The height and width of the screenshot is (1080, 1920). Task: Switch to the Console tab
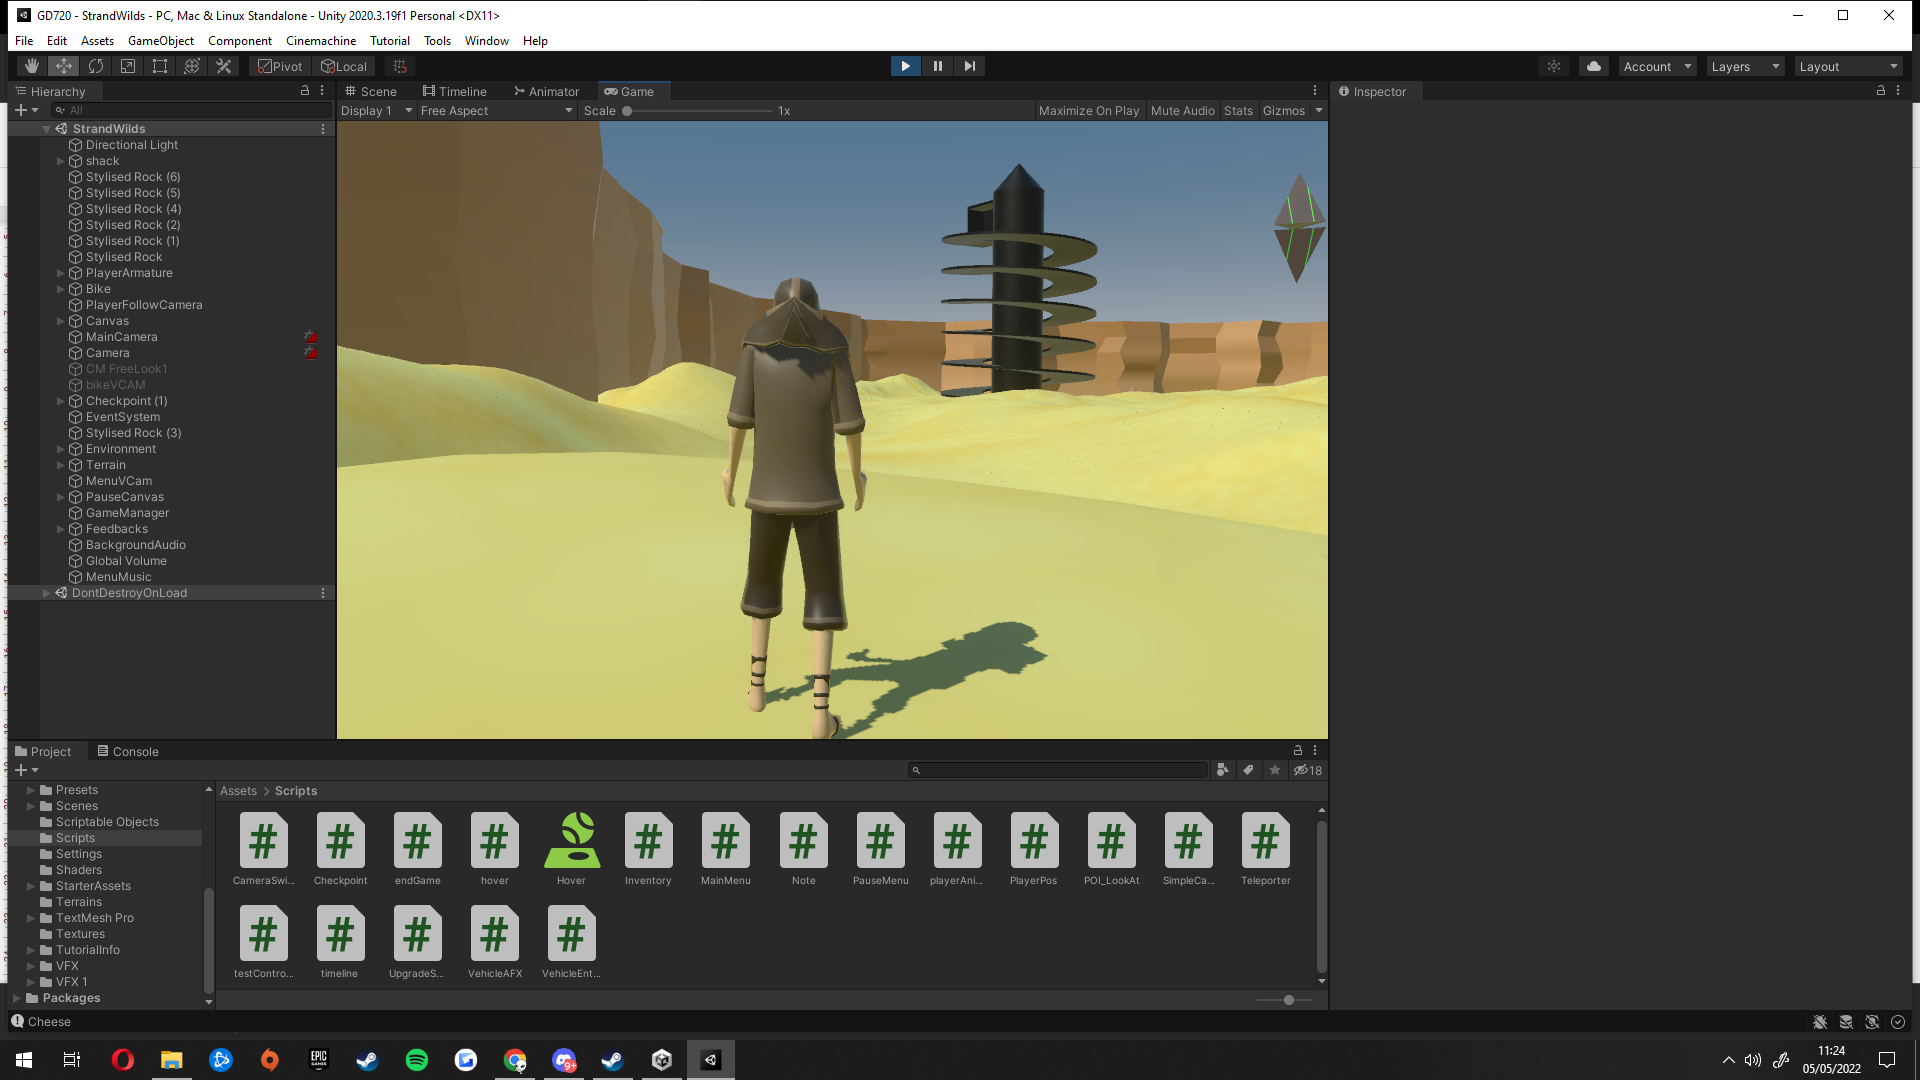tap(128, 752)
